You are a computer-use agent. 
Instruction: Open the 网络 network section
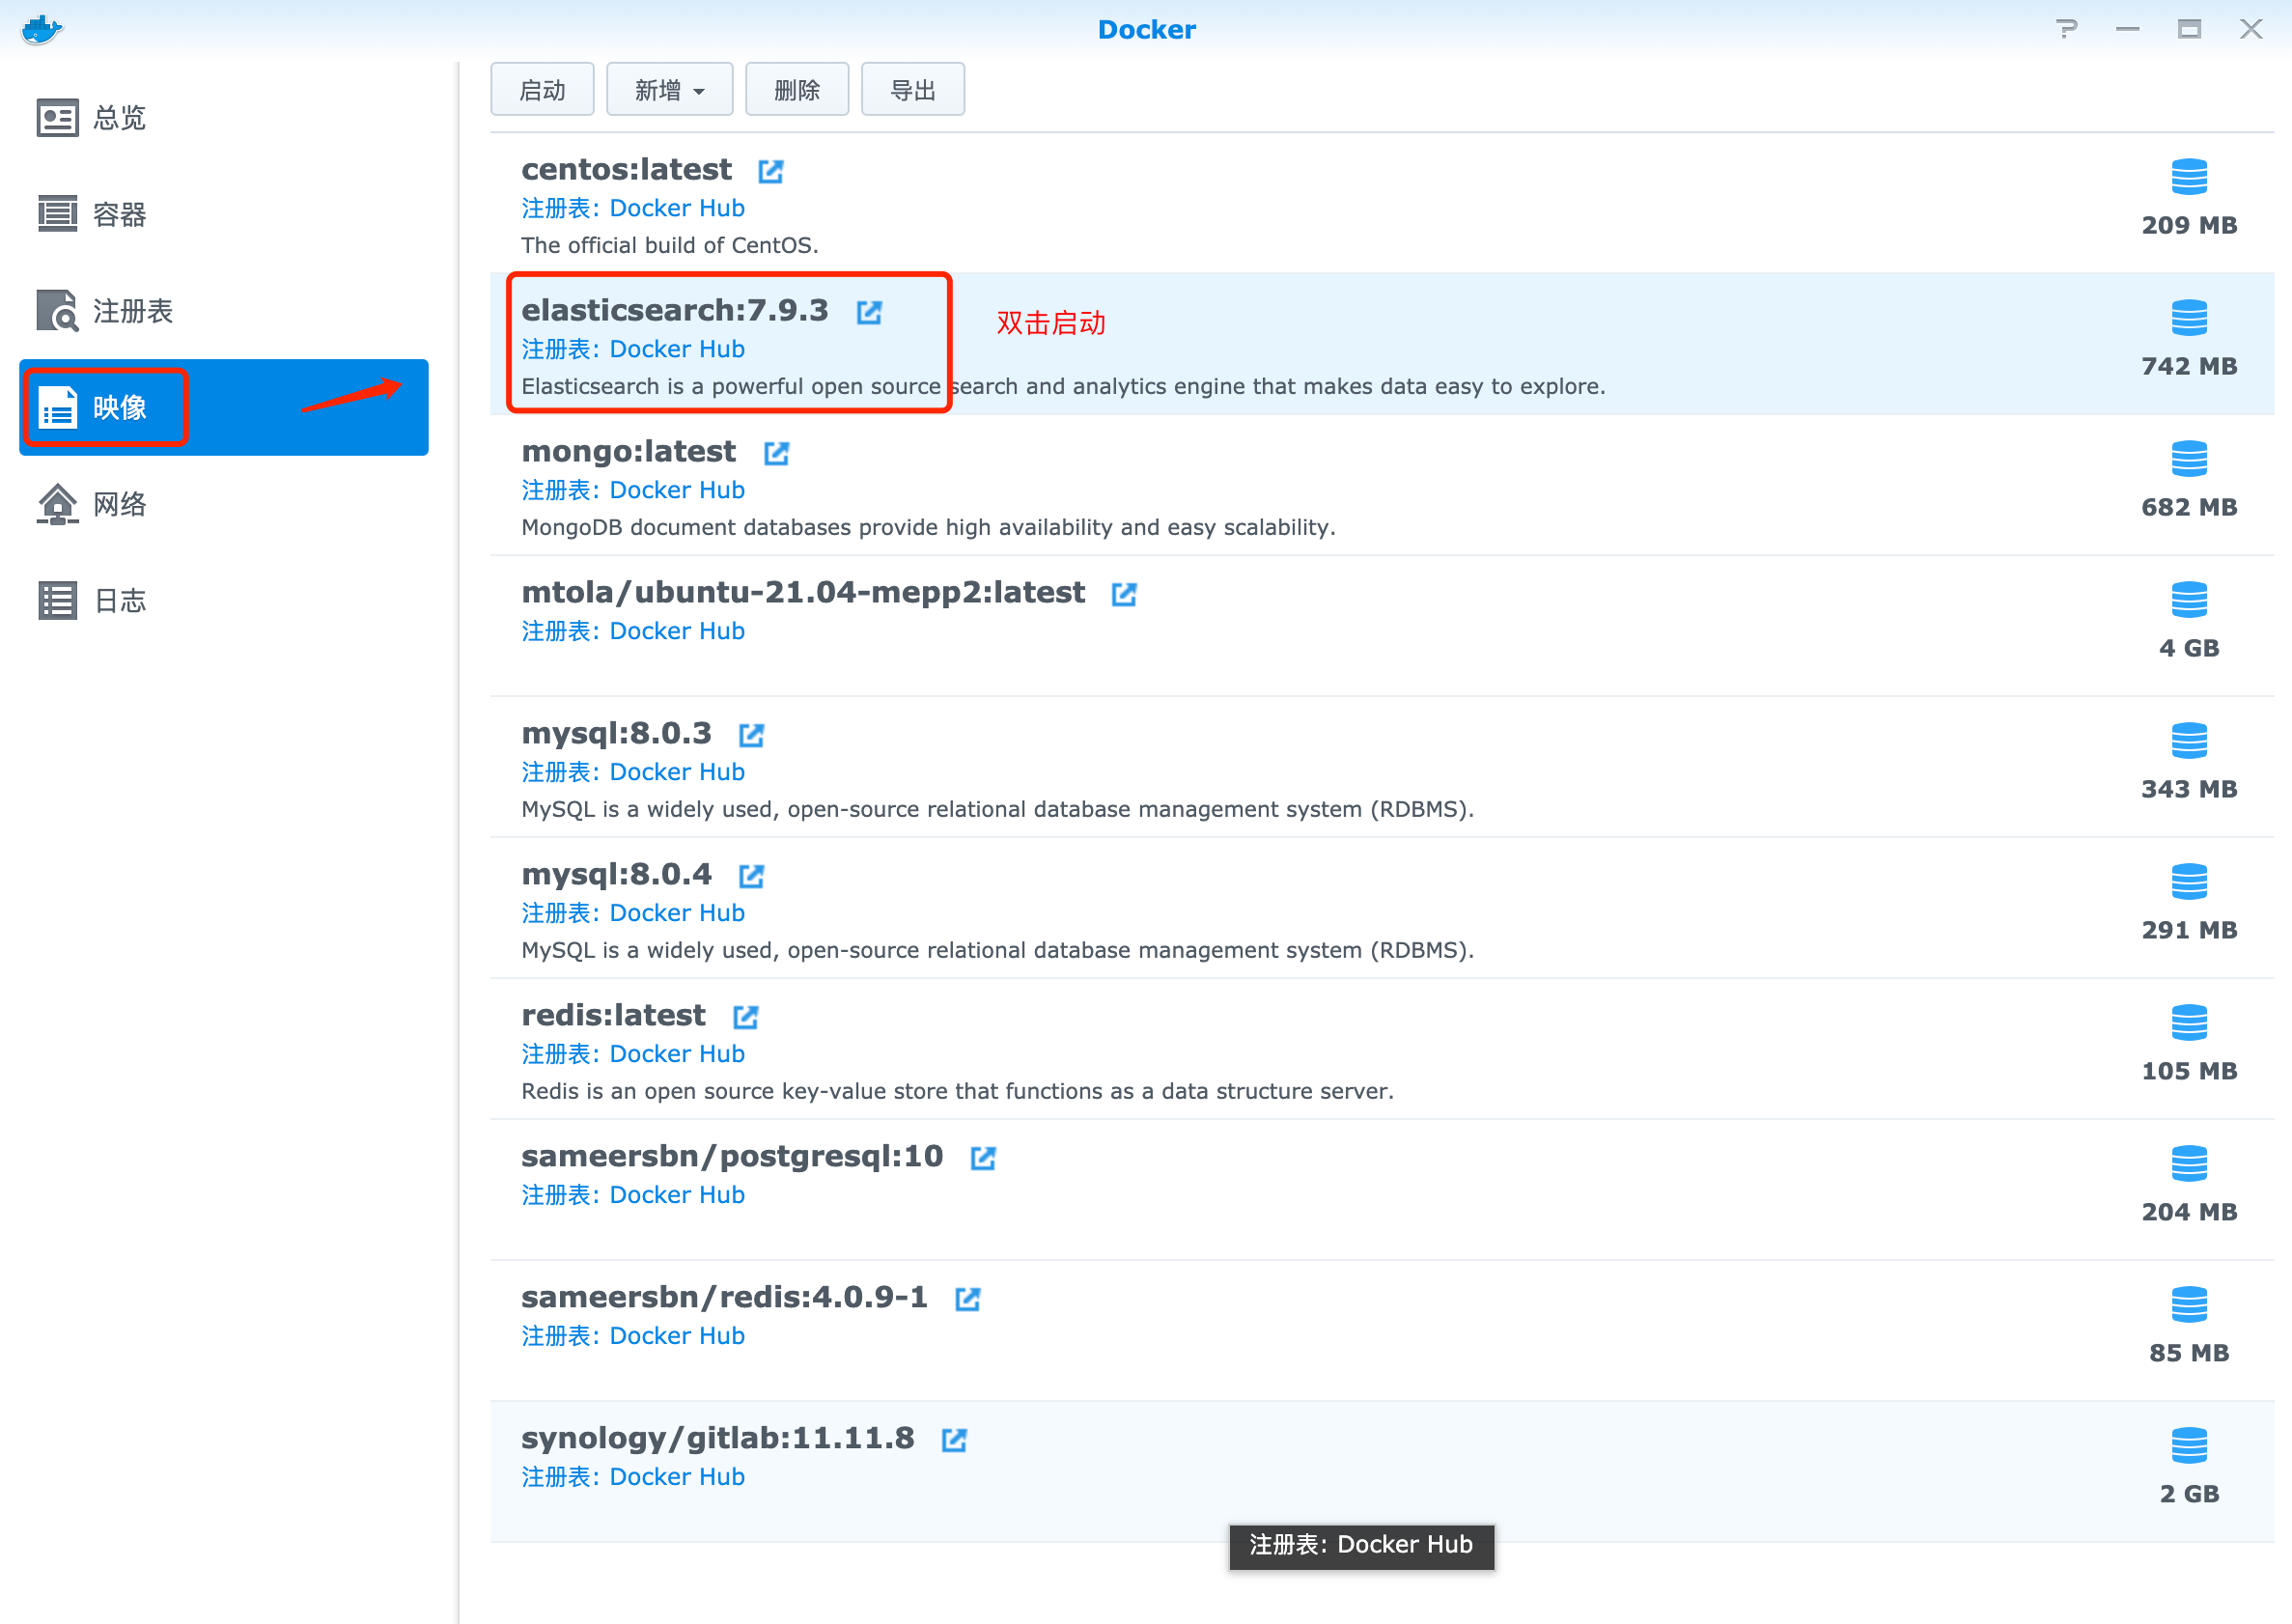[118, 504]
